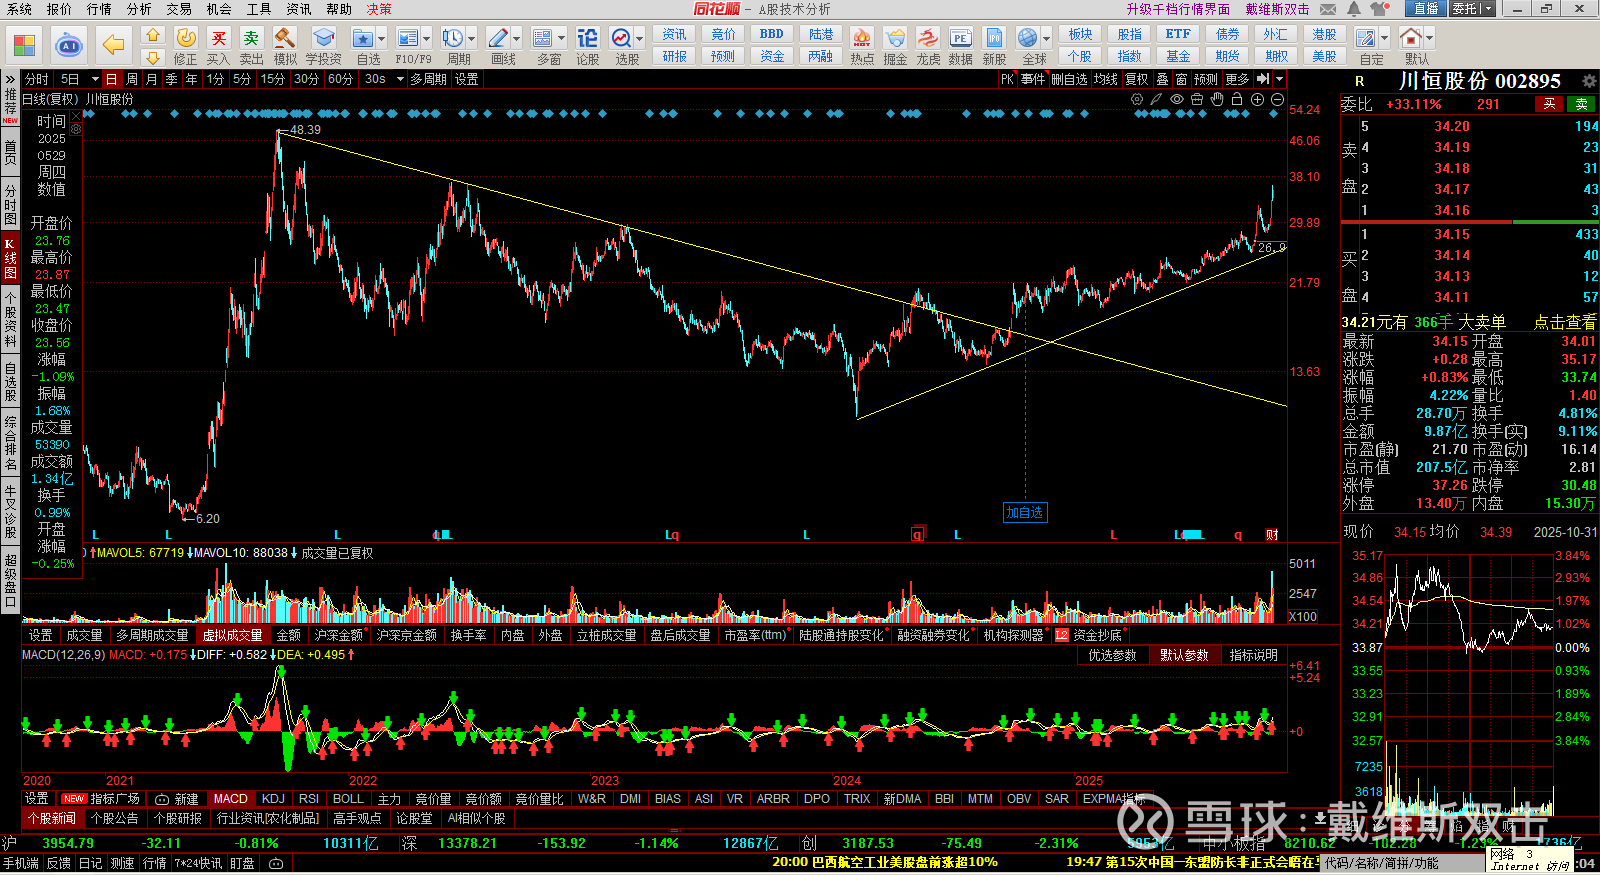The image size is (1600, 875).
Task: Click the 资讯 news button
Action: click(x=675, y=34)
